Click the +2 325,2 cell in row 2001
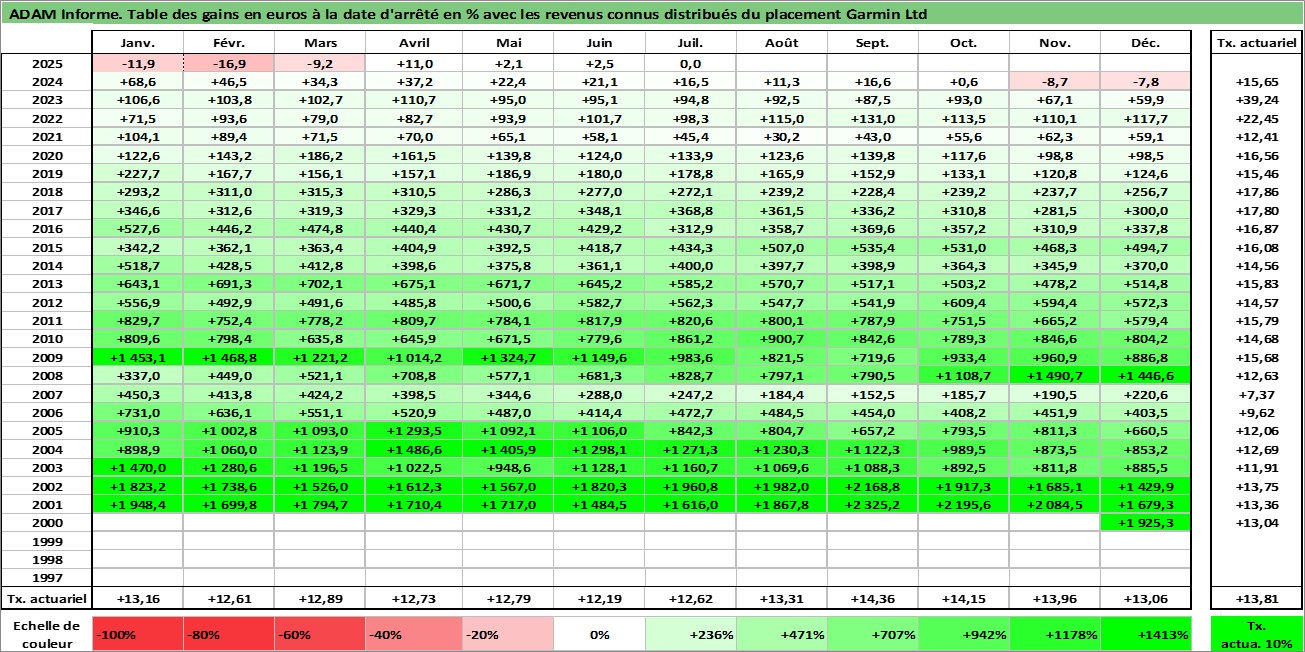The width and height of the screenshot is (1305, 652). pyautogui.click(x=873, y=504)
